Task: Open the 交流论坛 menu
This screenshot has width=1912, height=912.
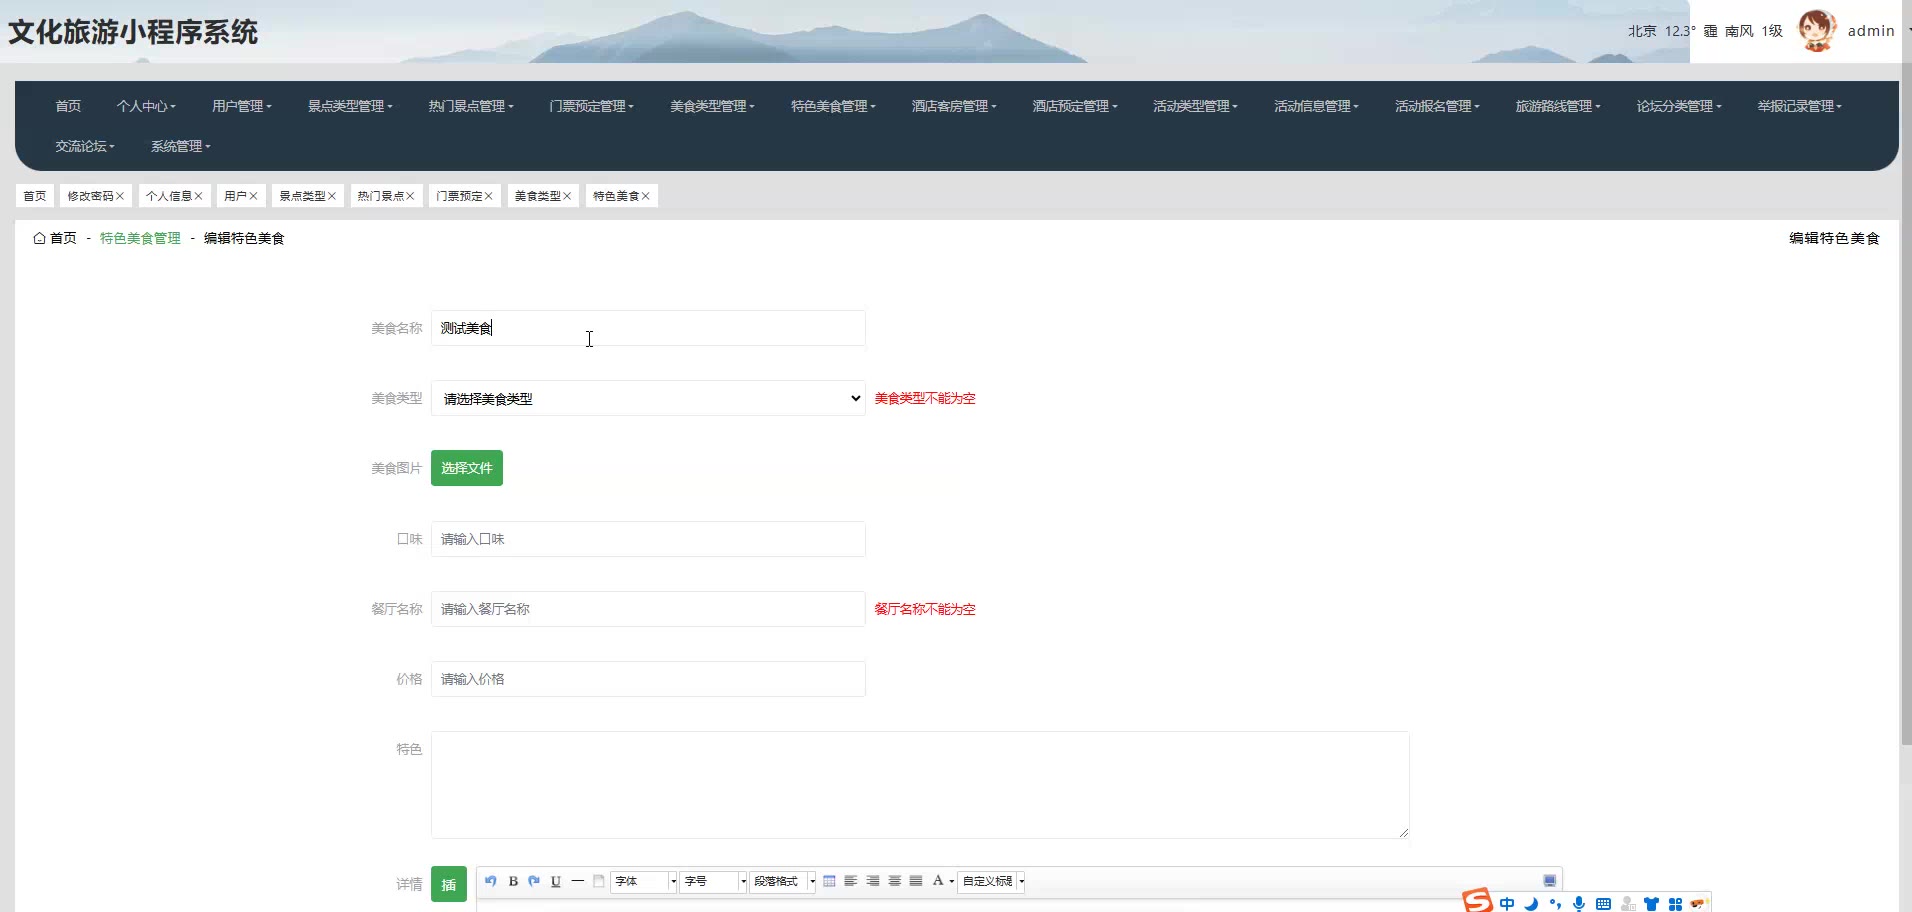Action: coord(85,146)
